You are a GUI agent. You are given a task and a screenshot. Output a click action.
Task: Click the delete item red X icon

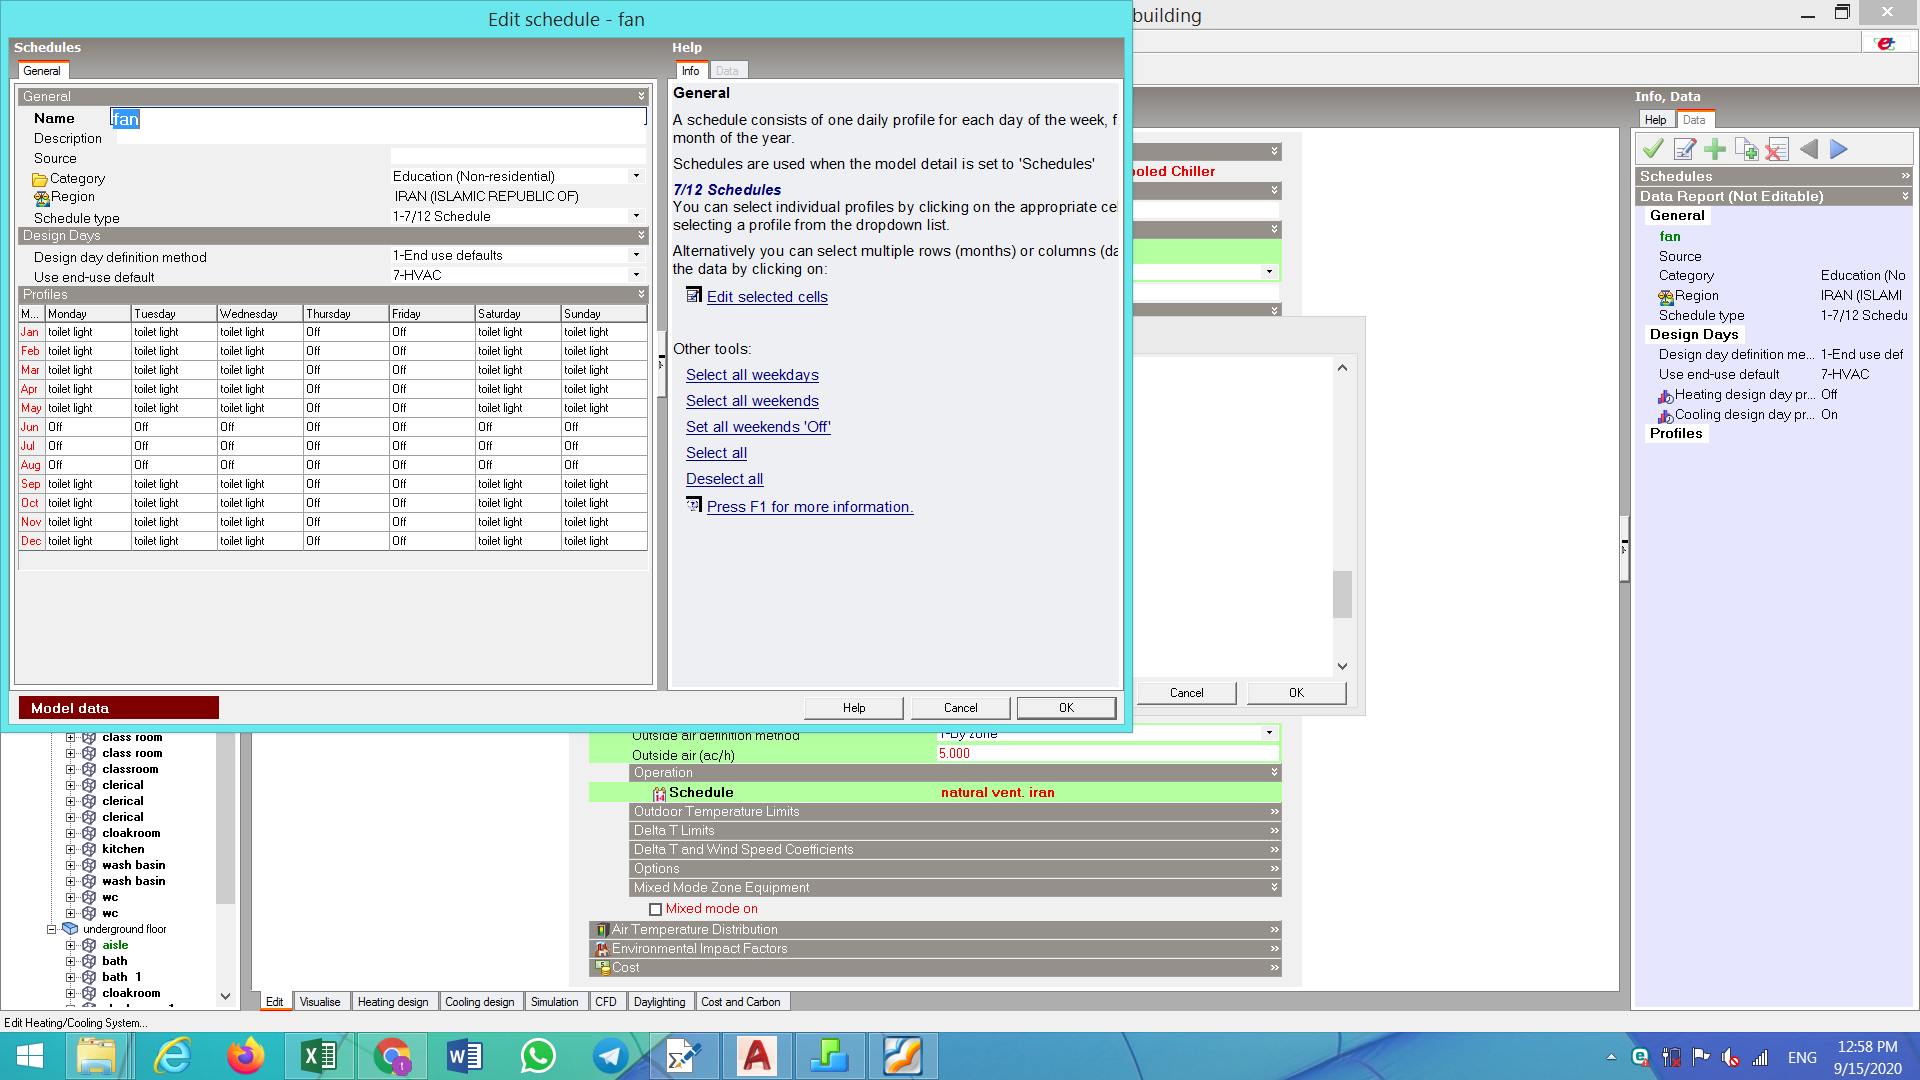click(x=1777, y=149)
